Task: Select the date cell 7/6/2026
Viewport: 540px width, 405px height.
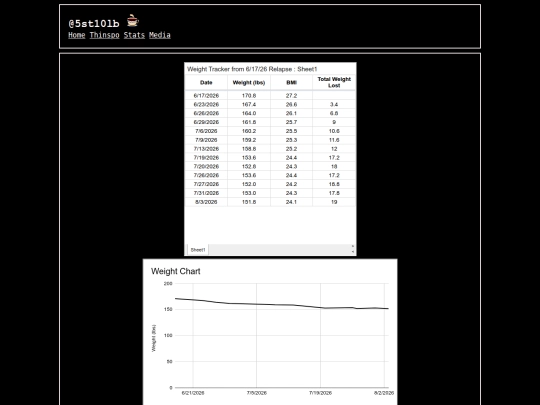Action: coord(206,131)
